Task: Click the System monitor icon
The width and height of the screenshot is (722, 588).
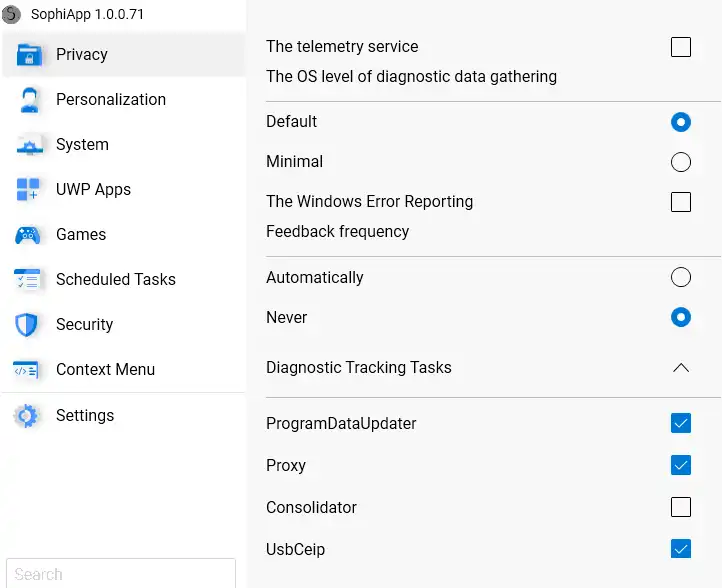Action: pyautogui.click(x=28, y=145)
